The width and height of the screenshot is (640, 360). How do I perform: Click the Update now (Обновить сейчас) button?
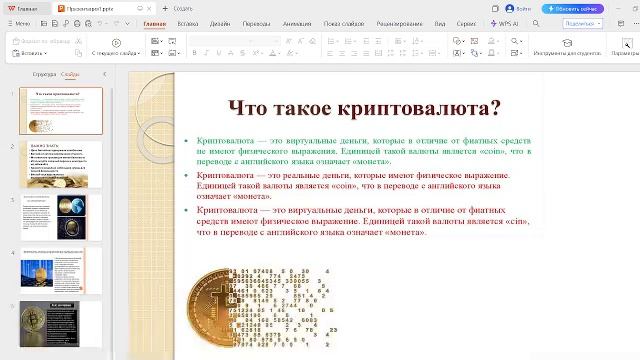[x=573, y=9]
